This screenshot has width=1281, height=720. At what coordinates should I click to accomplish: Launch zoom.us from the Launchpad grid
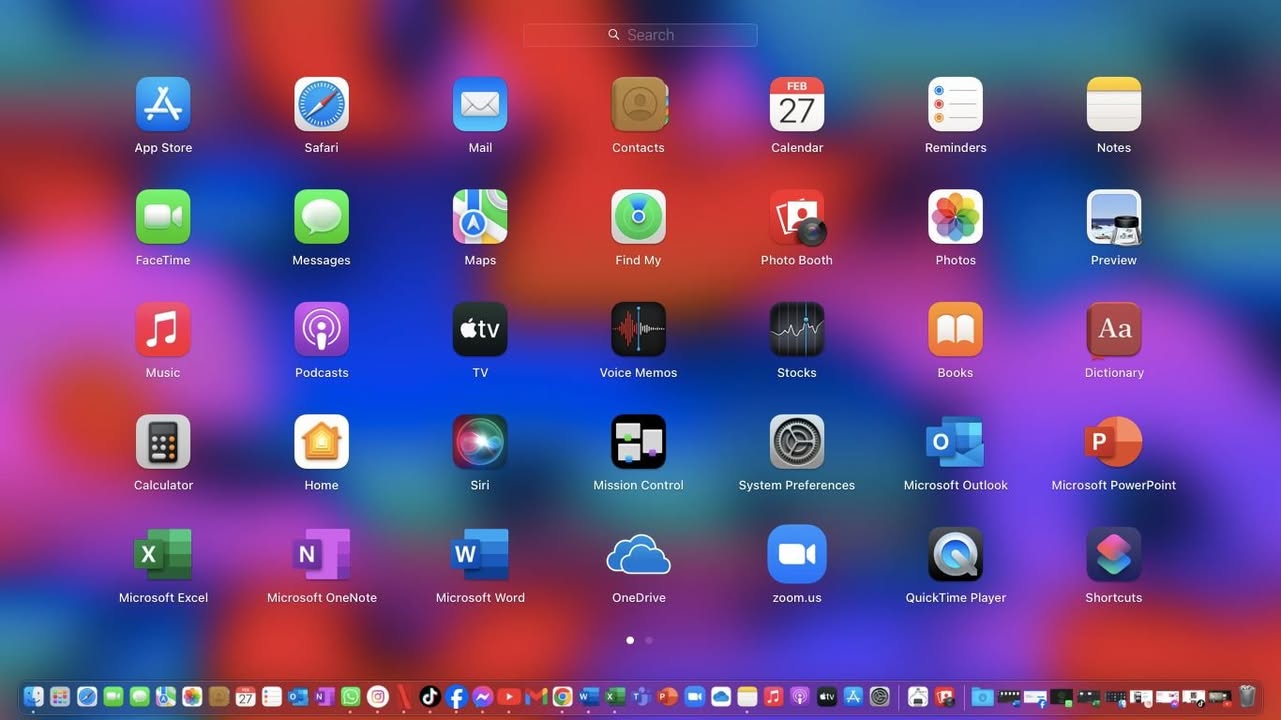[797, 554]
